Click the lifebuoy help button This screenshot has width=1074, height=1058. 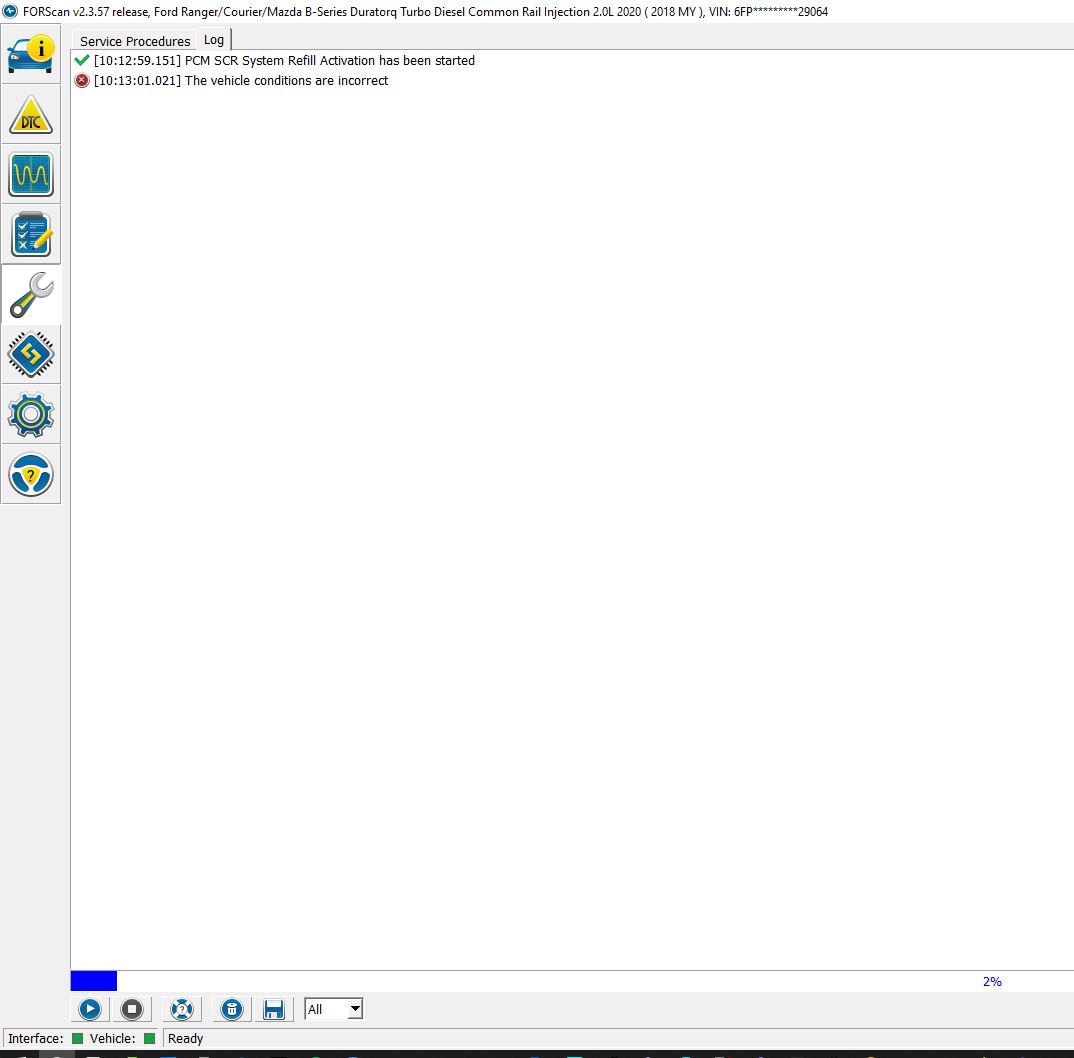click(x=181, y=1009)
